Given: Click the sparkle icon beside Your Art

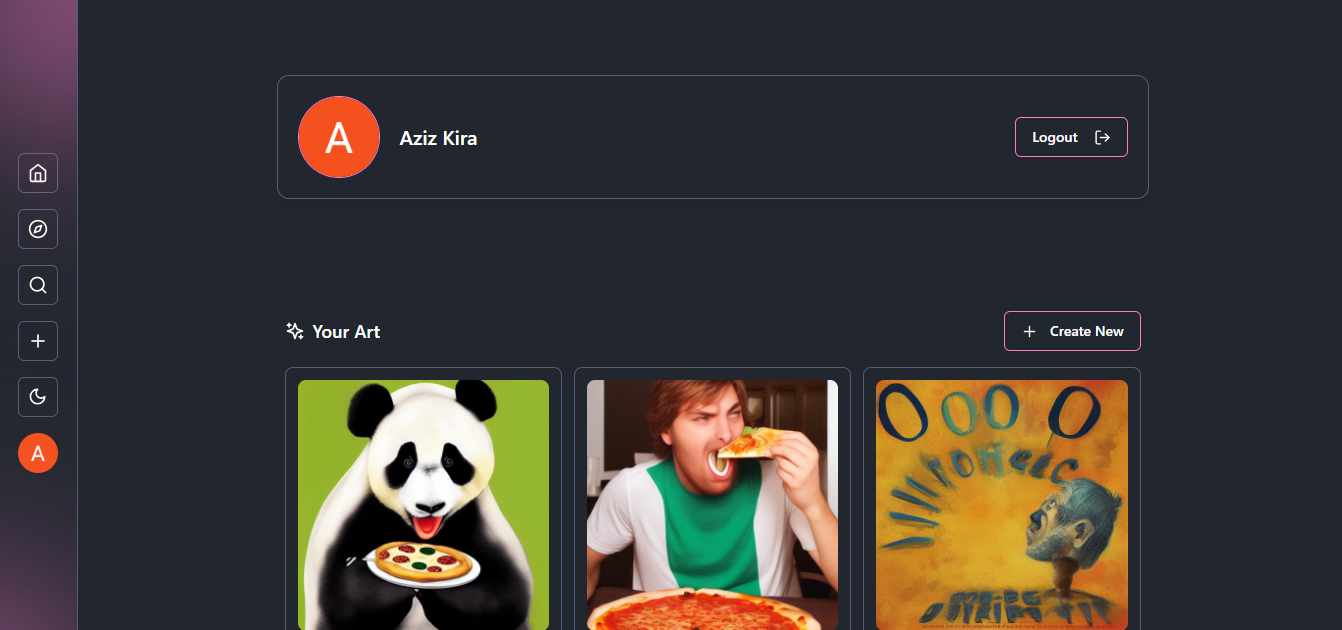Looking at the screenshot, I should pyautogui.click(x=295, y=331).
